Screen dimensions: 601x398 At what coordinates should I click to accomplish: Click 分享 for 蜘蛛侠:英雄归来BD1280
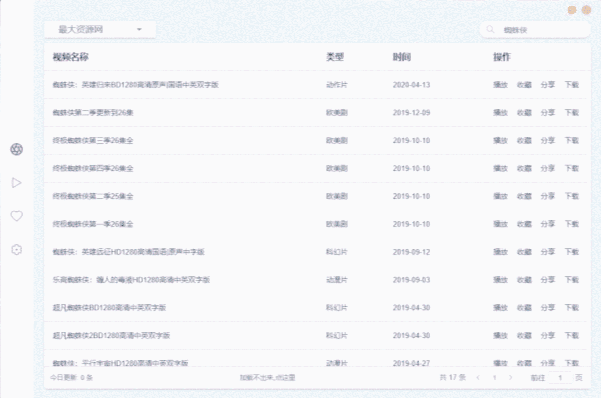pos(548,85)
